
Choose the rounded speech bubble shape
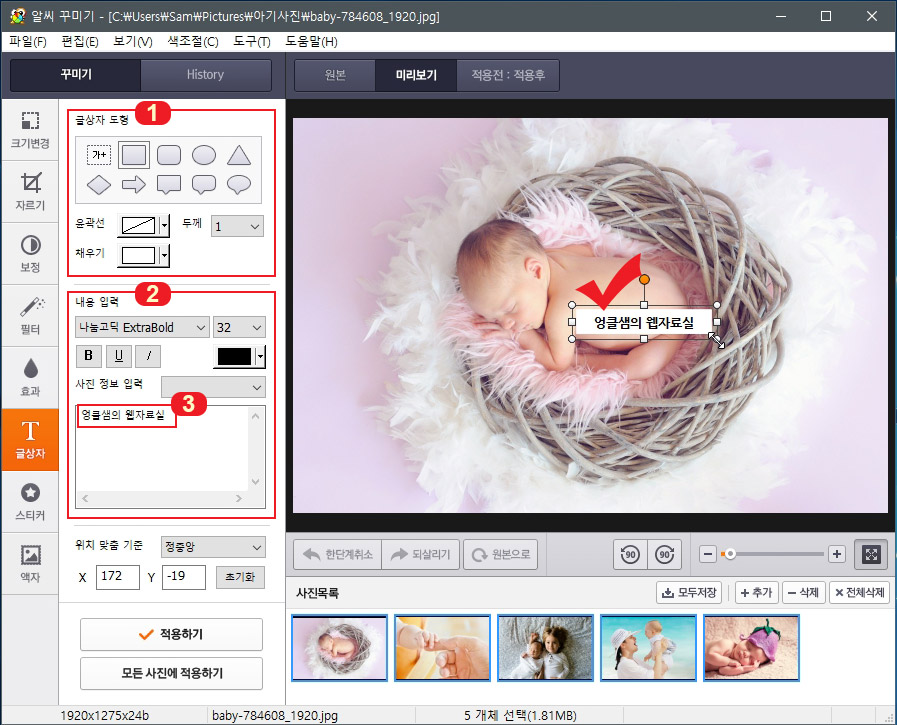tap(204, 184)
